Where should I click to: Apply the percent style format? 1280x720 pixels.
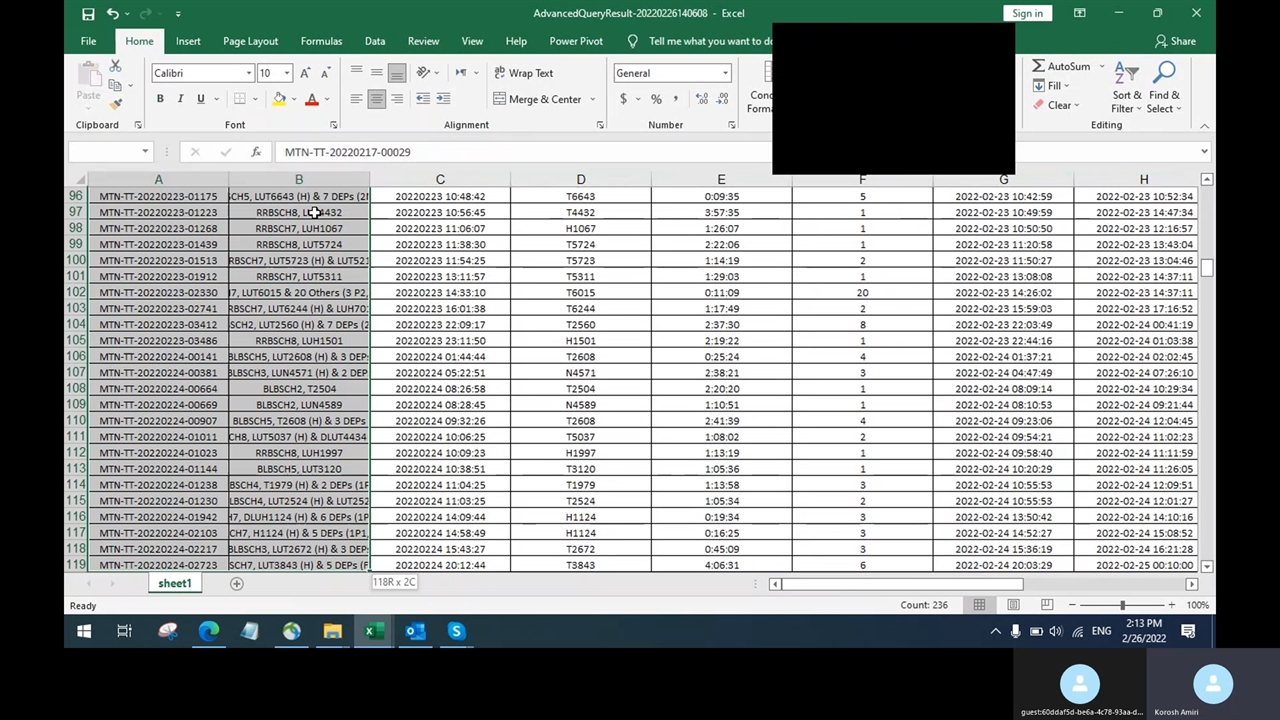(656, 99)
